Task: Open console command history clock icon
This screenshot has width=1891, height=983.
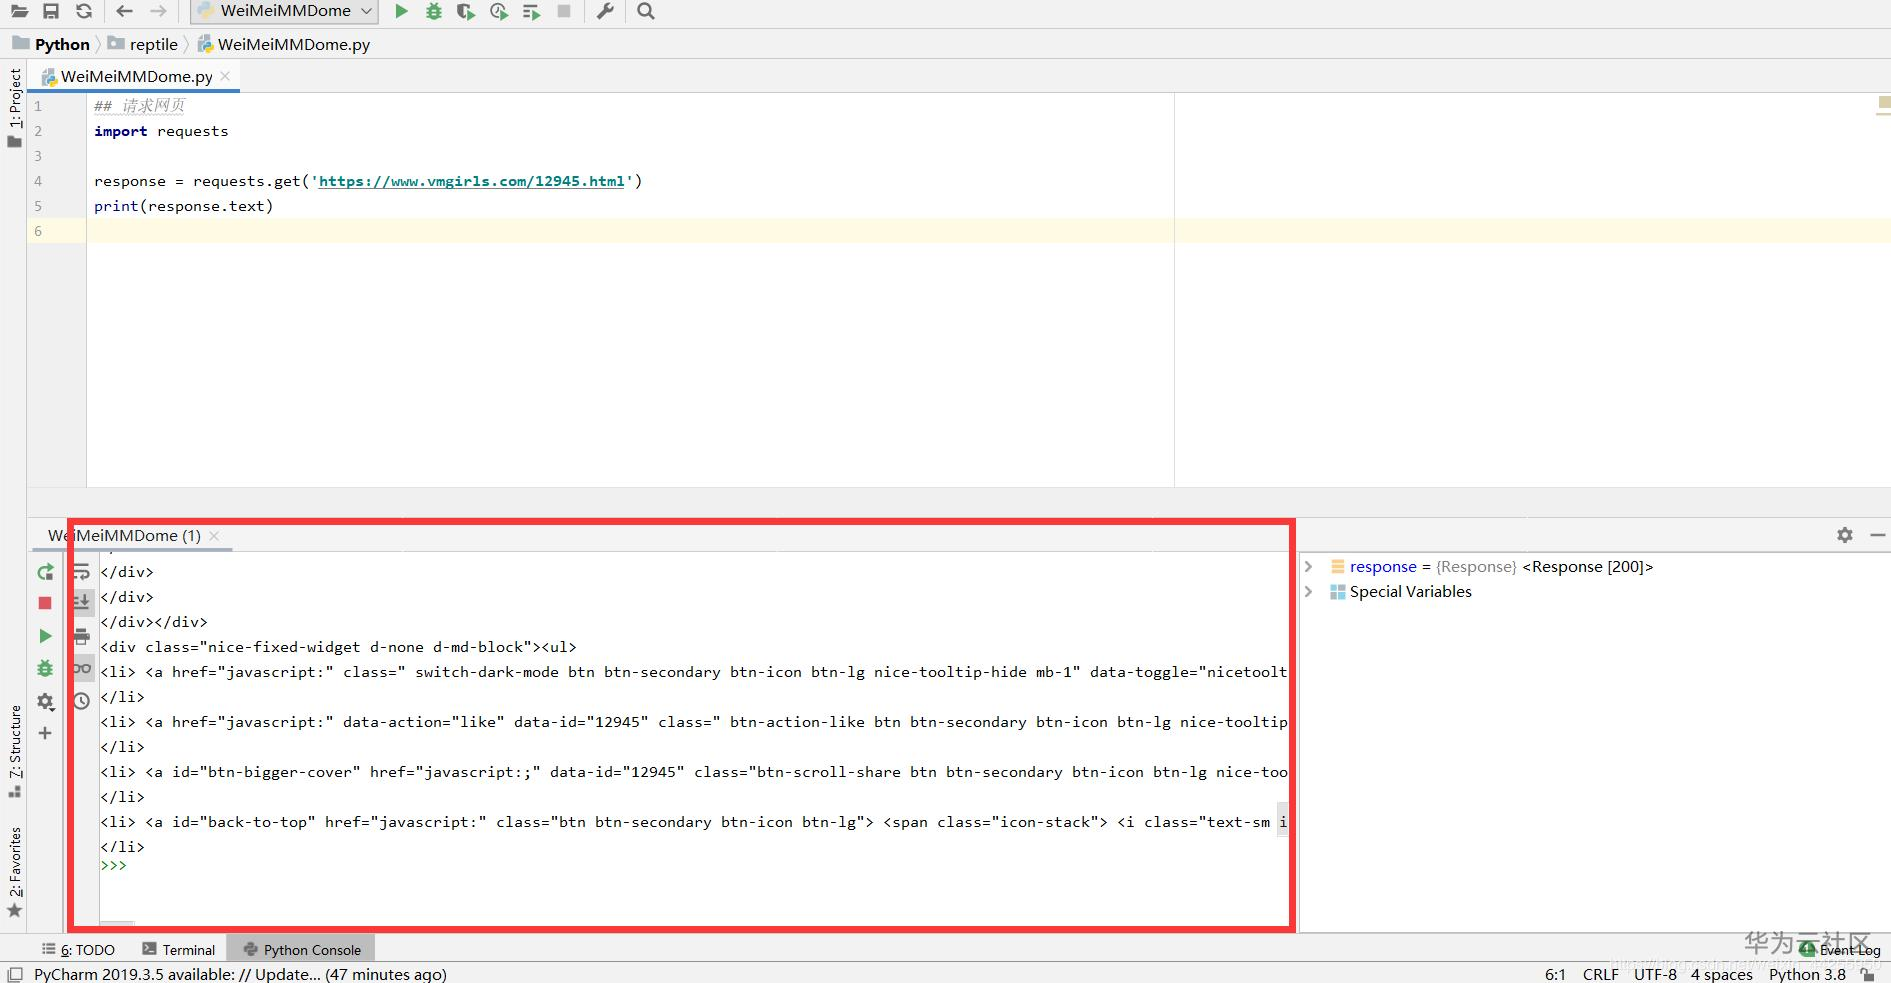Action: coord(81,701)
